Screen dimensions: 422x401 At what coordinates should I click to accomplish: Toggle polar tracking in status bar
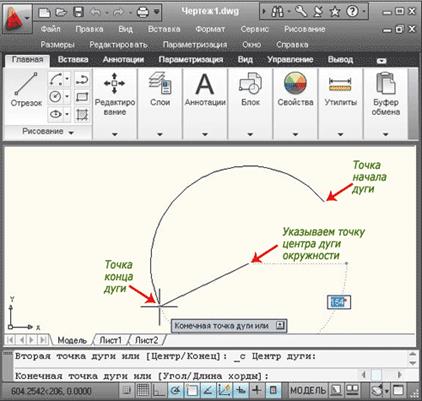click(175, 390)
